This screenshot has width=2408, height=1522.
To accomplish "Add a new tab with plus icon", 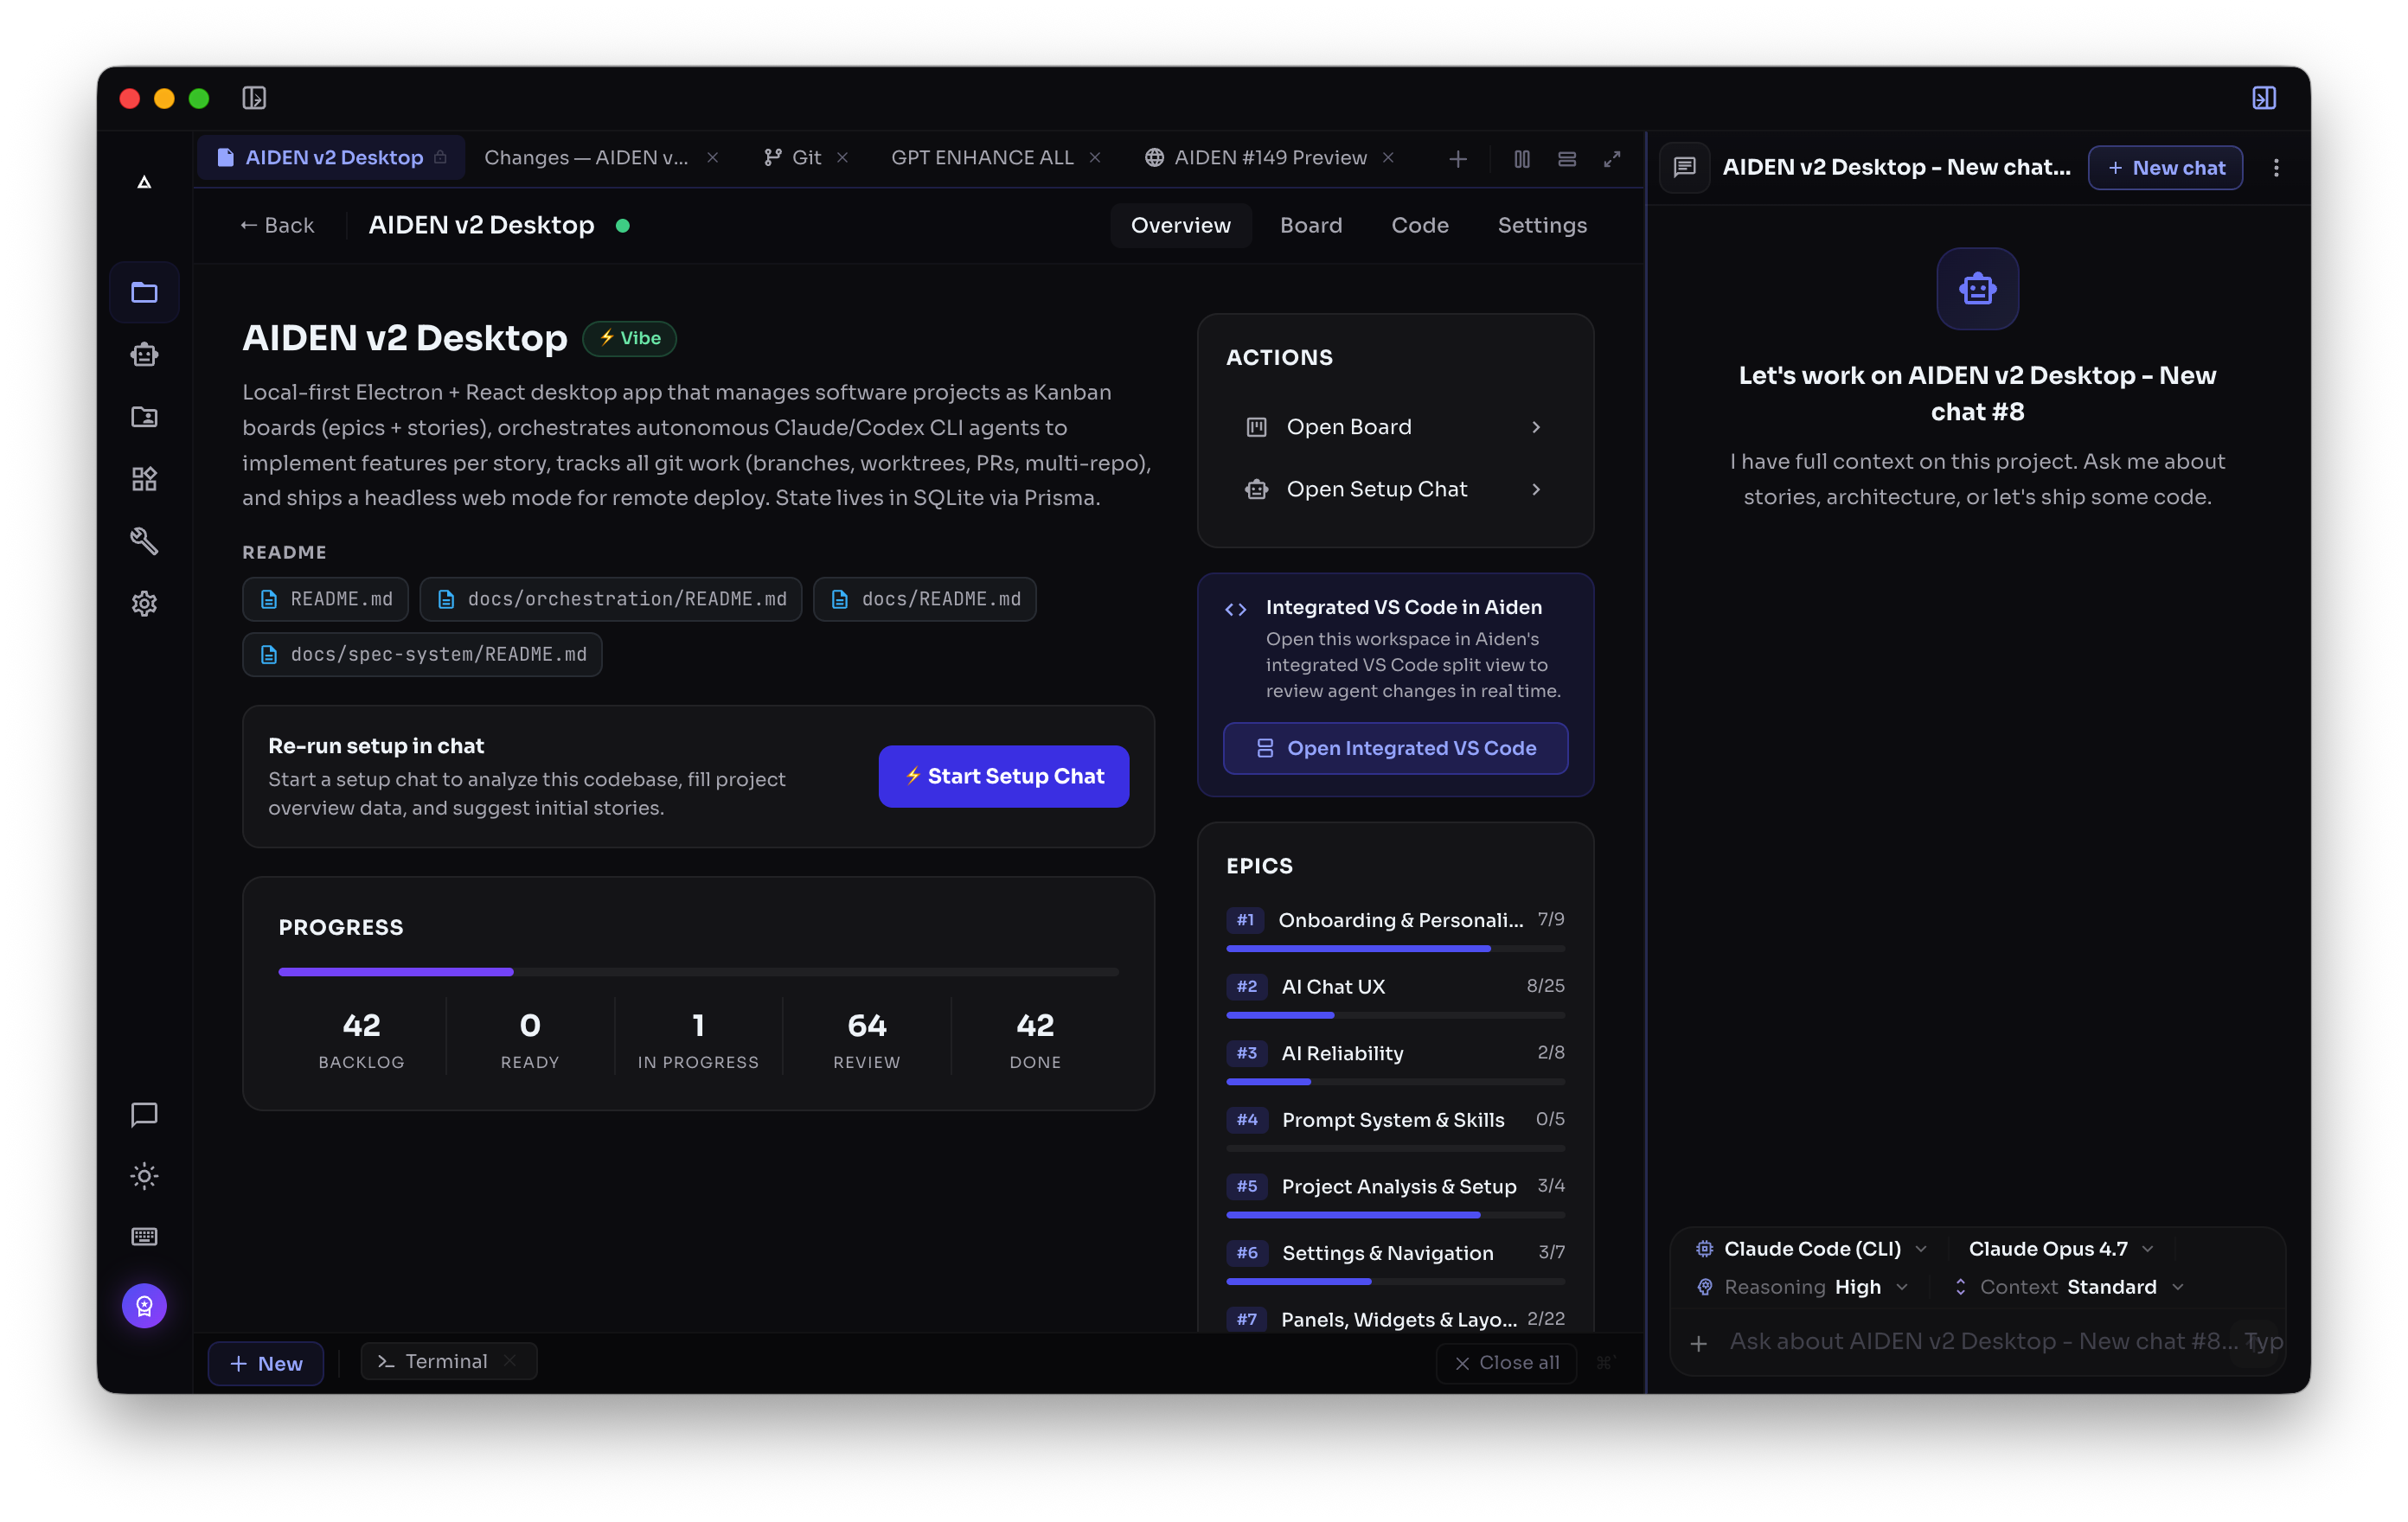I will point(1457,159).
